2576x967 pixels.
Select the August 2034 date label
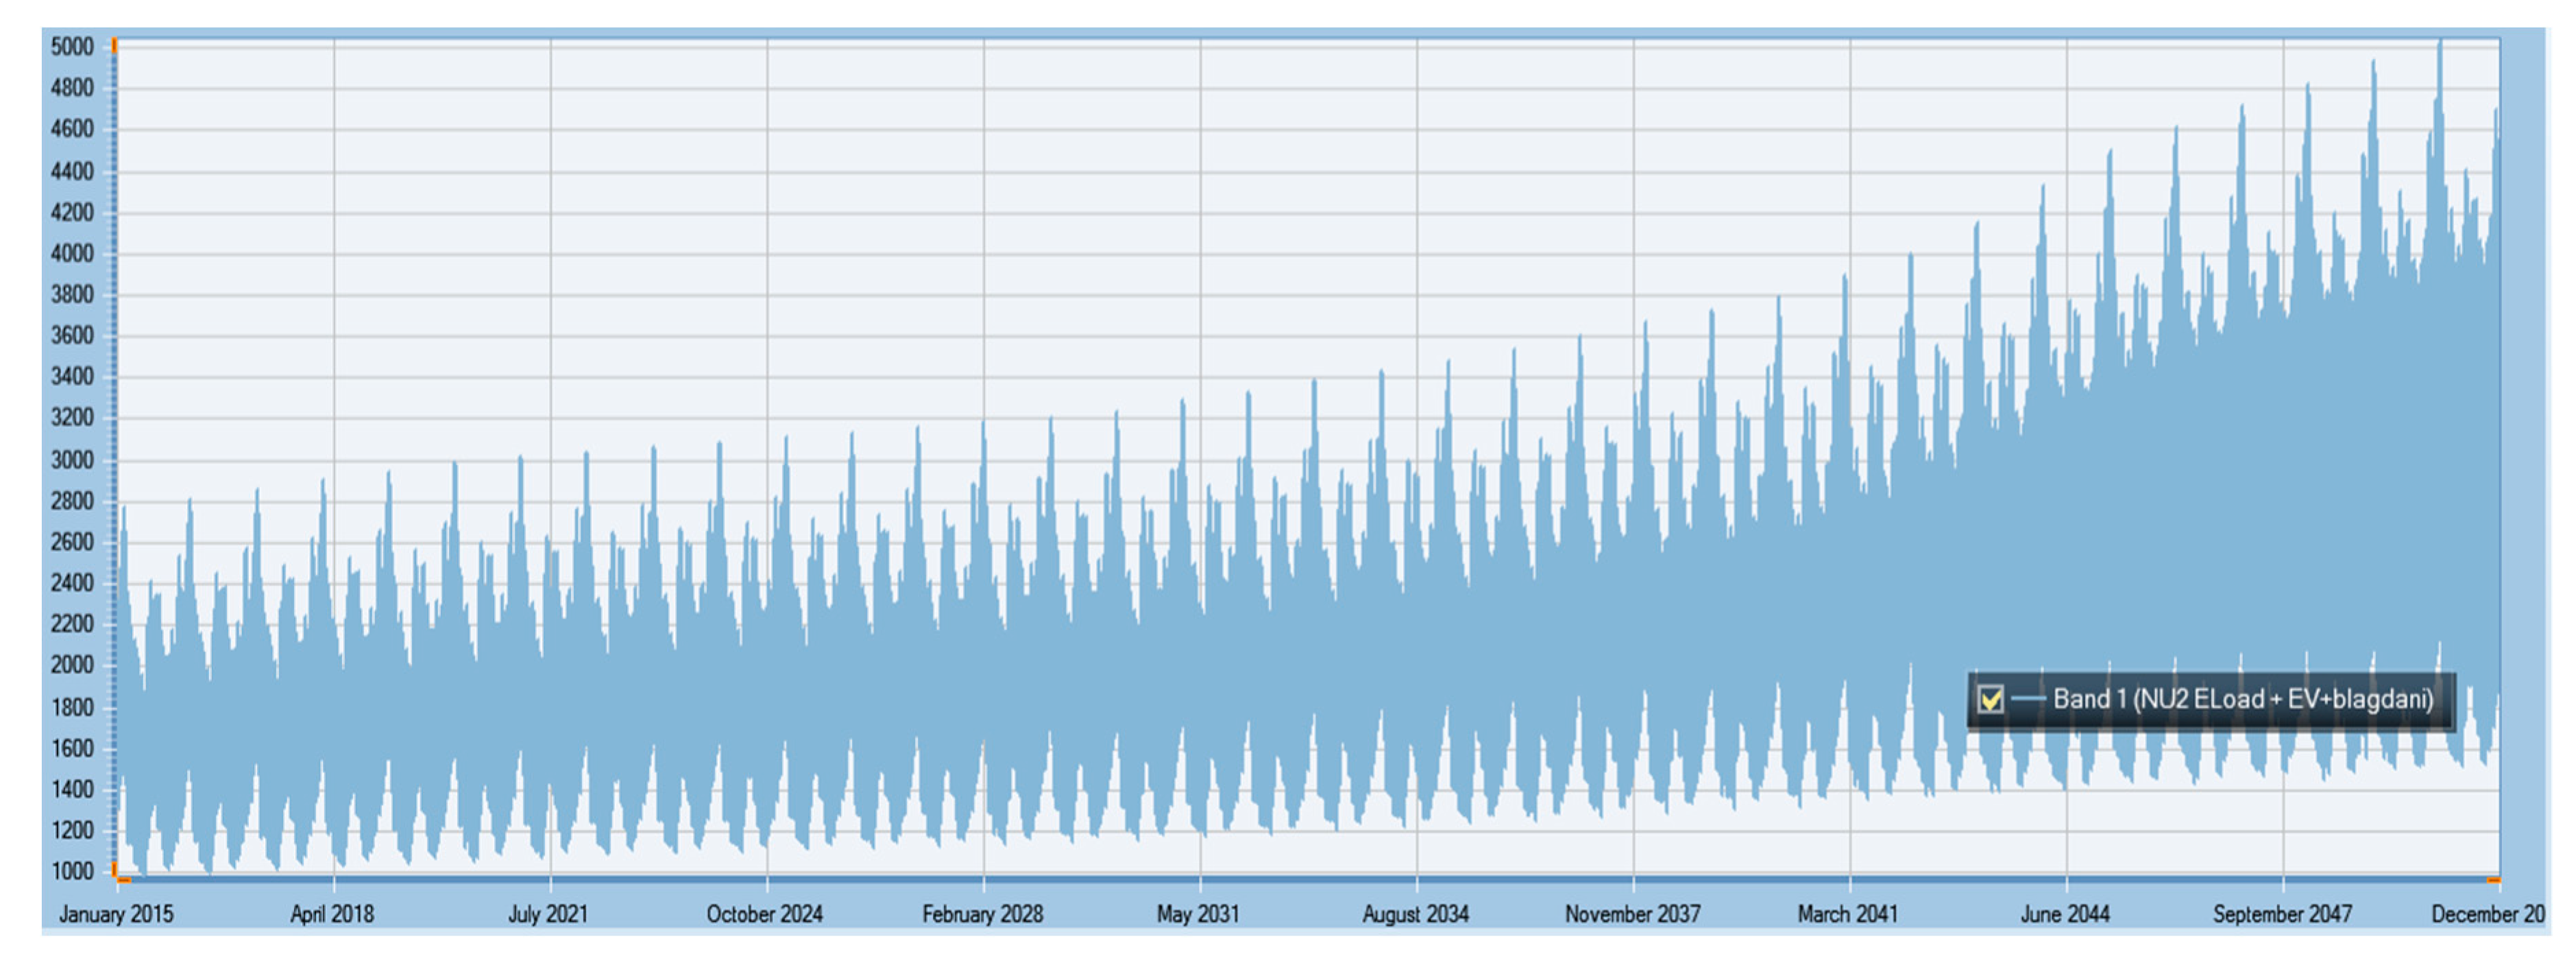click(1415, 914)
